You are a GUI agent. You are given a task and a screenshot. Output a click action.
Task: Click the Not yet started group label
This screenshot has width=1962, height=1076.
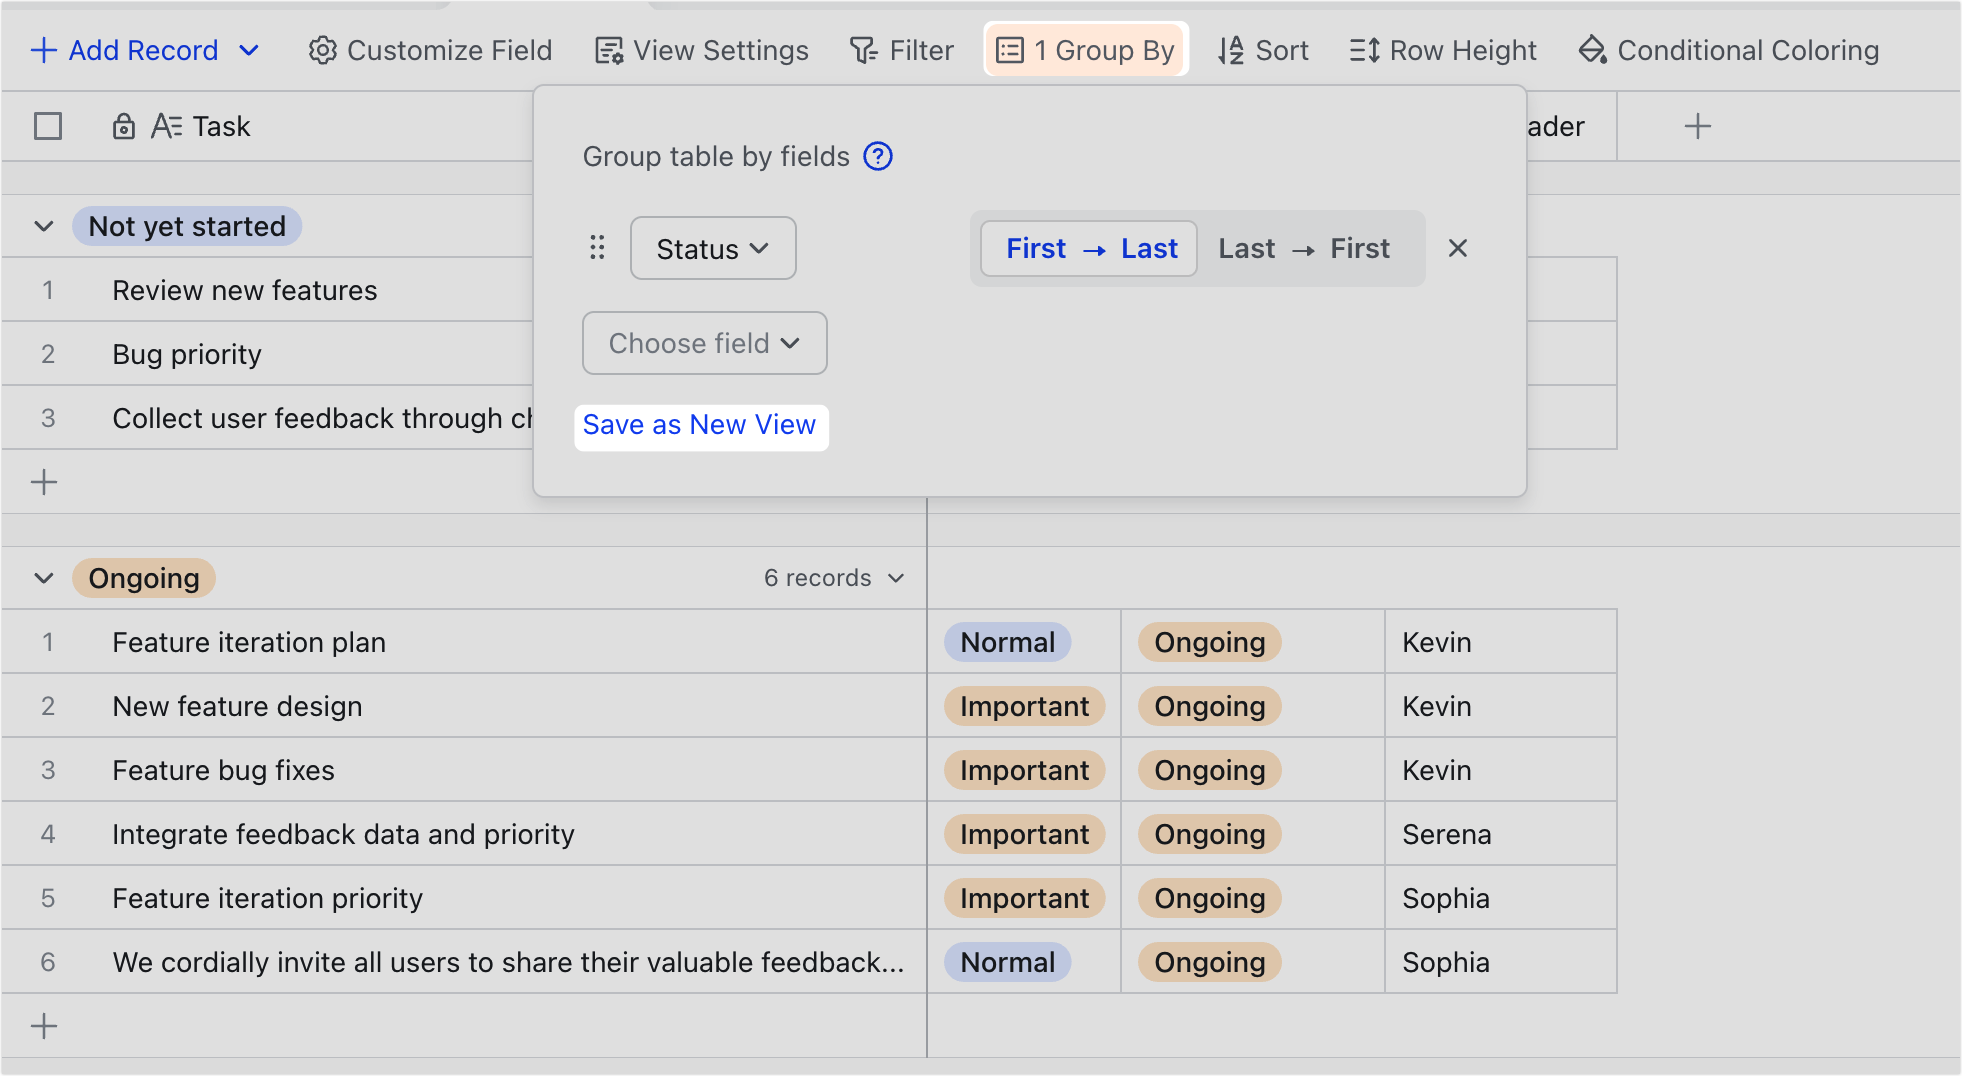(x=187, y=226)
